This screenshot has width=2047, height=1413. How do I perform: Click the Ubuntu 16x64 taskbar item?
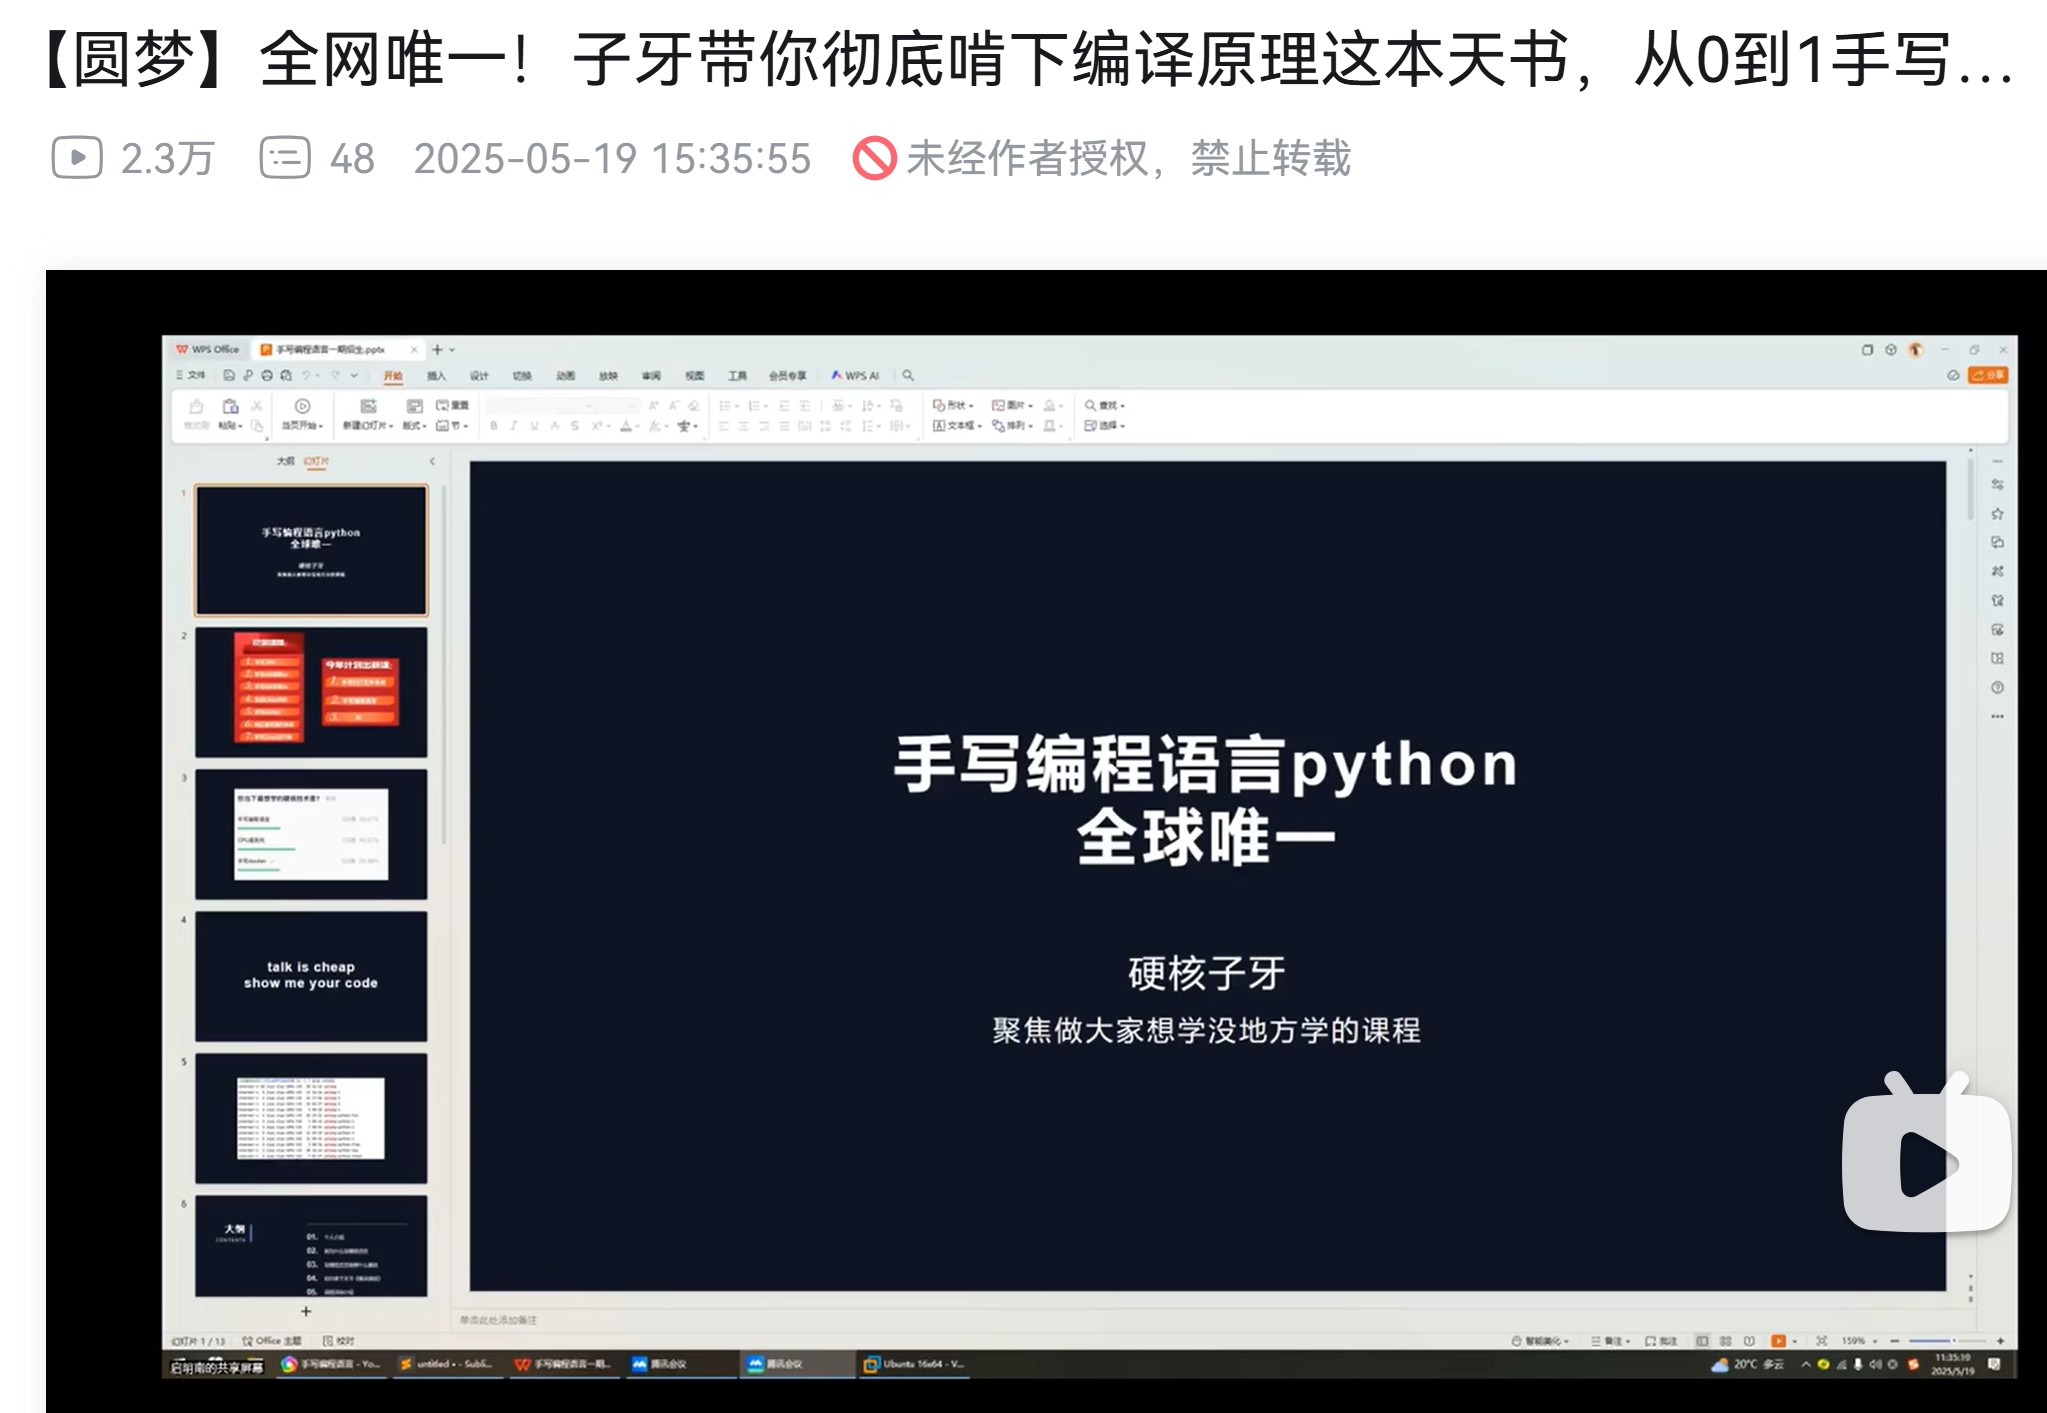pyautogui.click(x=915, y=1364)
